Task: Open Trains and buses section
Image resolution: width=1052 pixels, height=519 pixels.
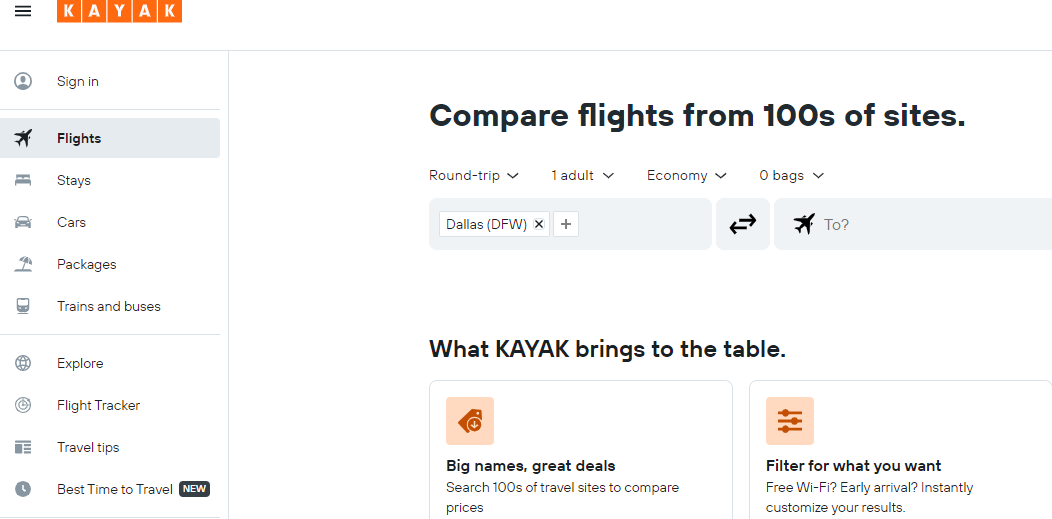Action: tap(108, 306)
